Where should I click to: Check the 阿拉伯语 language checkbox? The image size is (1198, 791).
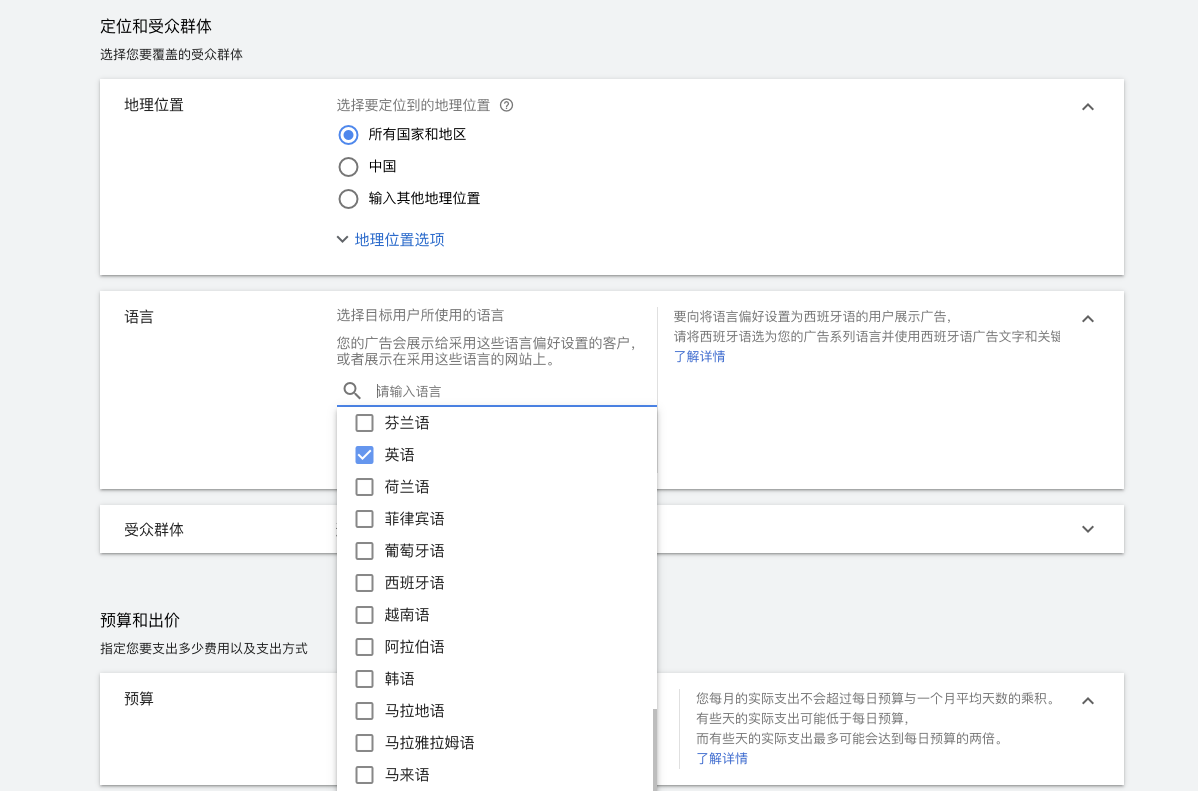click(365, 647)
